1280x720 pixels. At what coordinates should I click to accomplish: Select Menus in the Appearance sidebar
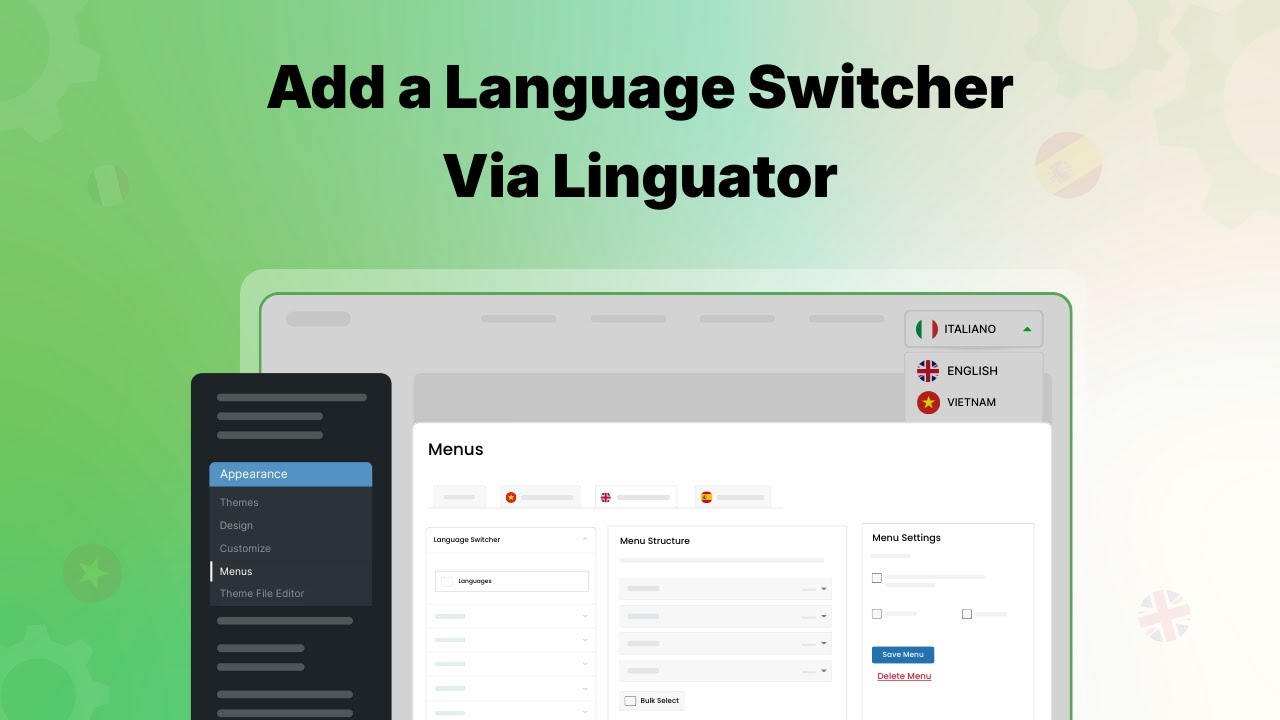[x=236, y=571]
